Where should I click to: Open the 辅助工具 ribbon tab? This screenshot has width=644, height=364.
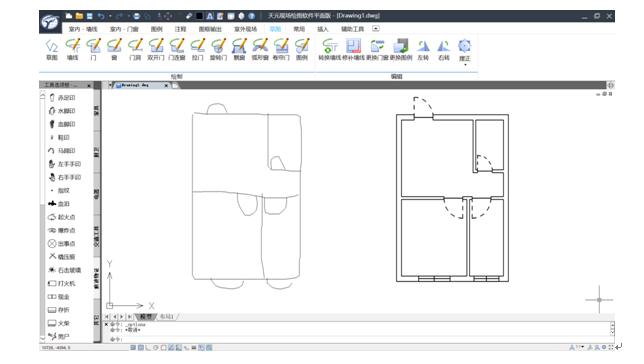point(352,29)
